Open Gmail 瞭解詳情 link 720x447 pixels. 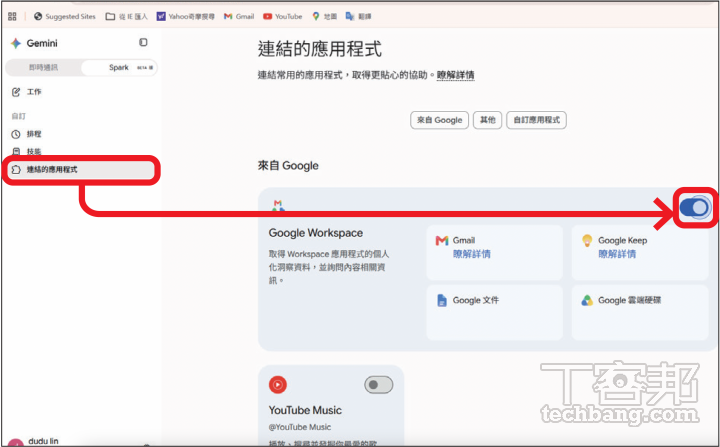472,254
